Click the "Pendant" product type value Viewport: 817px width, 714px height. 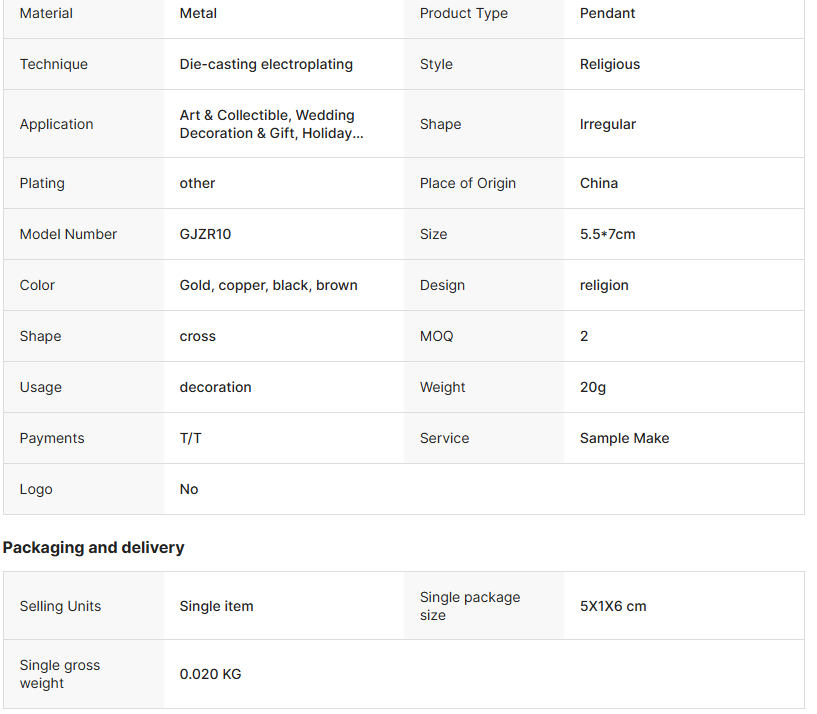[607, 13]
